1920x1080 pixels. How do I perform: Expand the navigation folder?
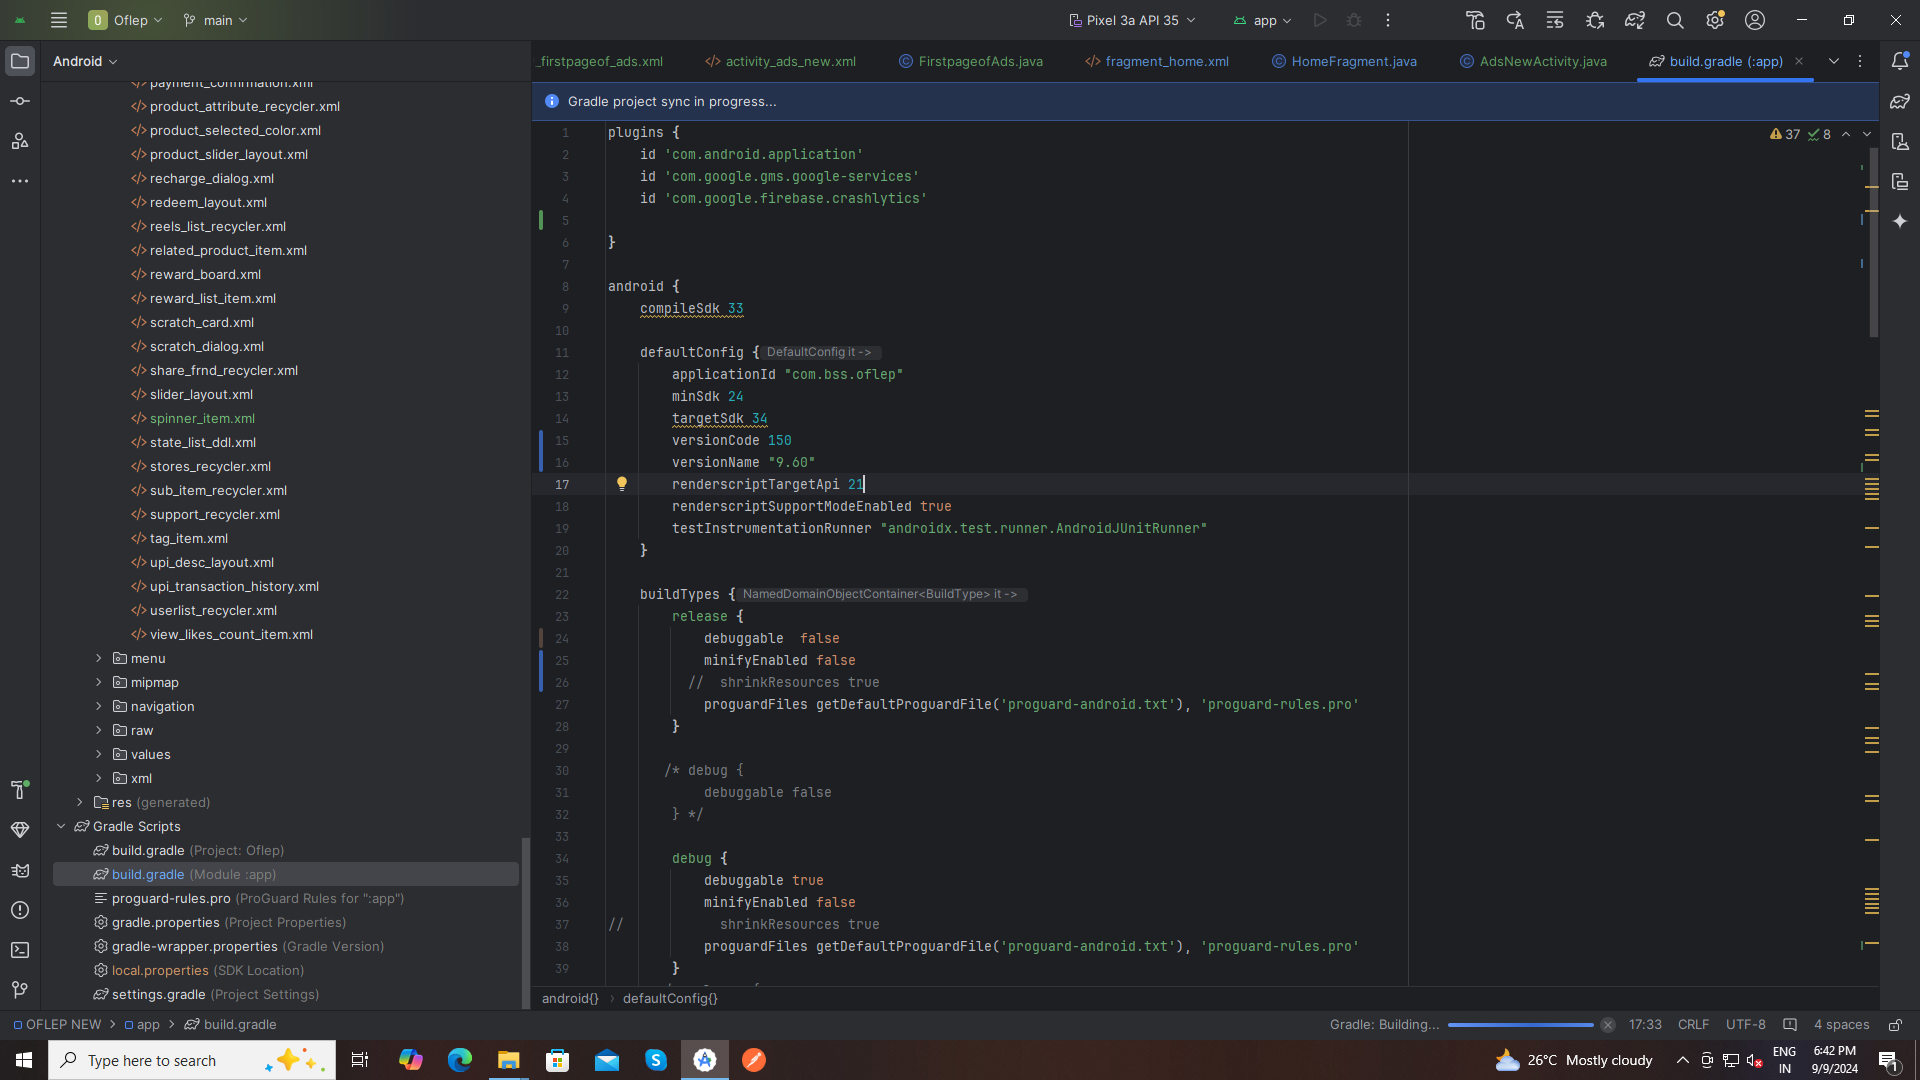coord(99,707)
